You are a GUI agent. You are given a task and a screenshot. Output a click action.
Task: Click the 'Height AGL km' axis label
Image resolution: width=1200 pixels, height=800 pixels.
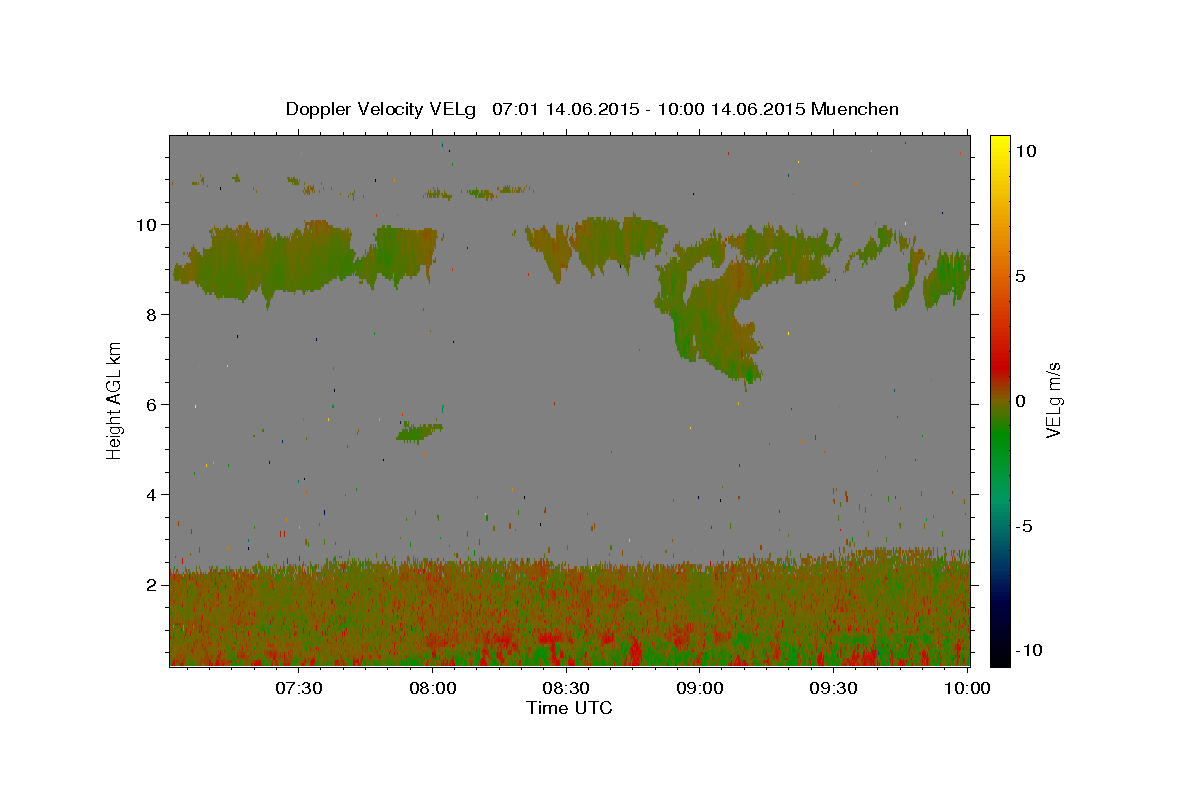coord(115,400)
